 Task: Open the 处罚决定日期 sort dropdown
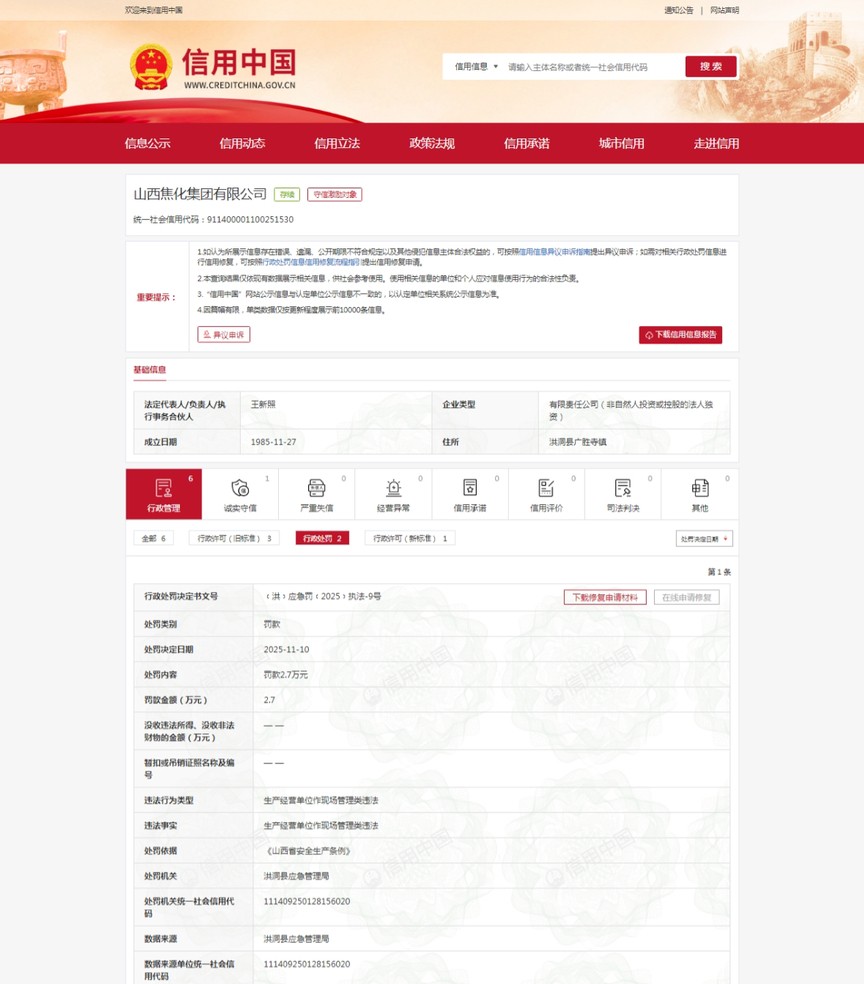(x=704, y=538)
